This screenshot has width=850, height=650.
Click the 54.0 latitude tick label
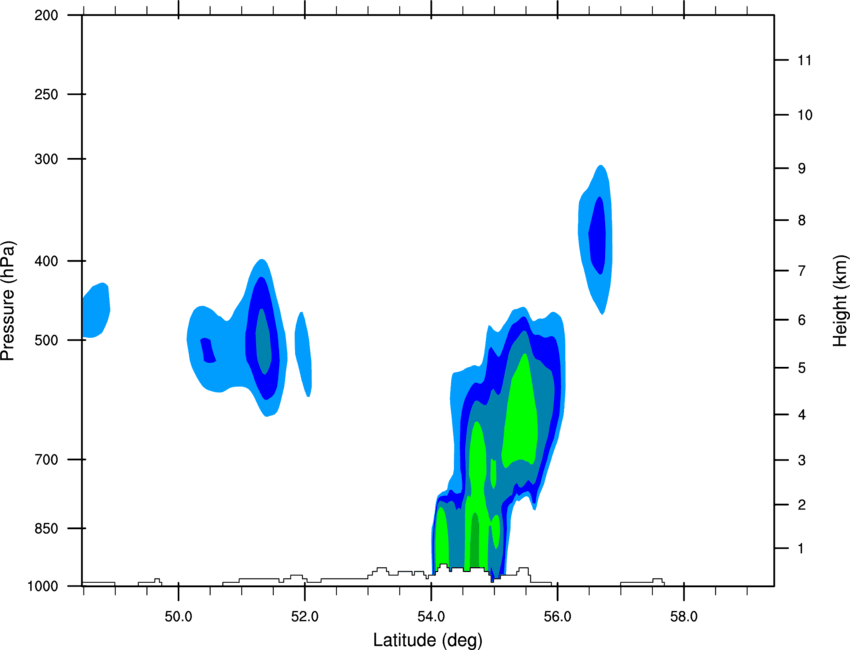coord(431,617)
